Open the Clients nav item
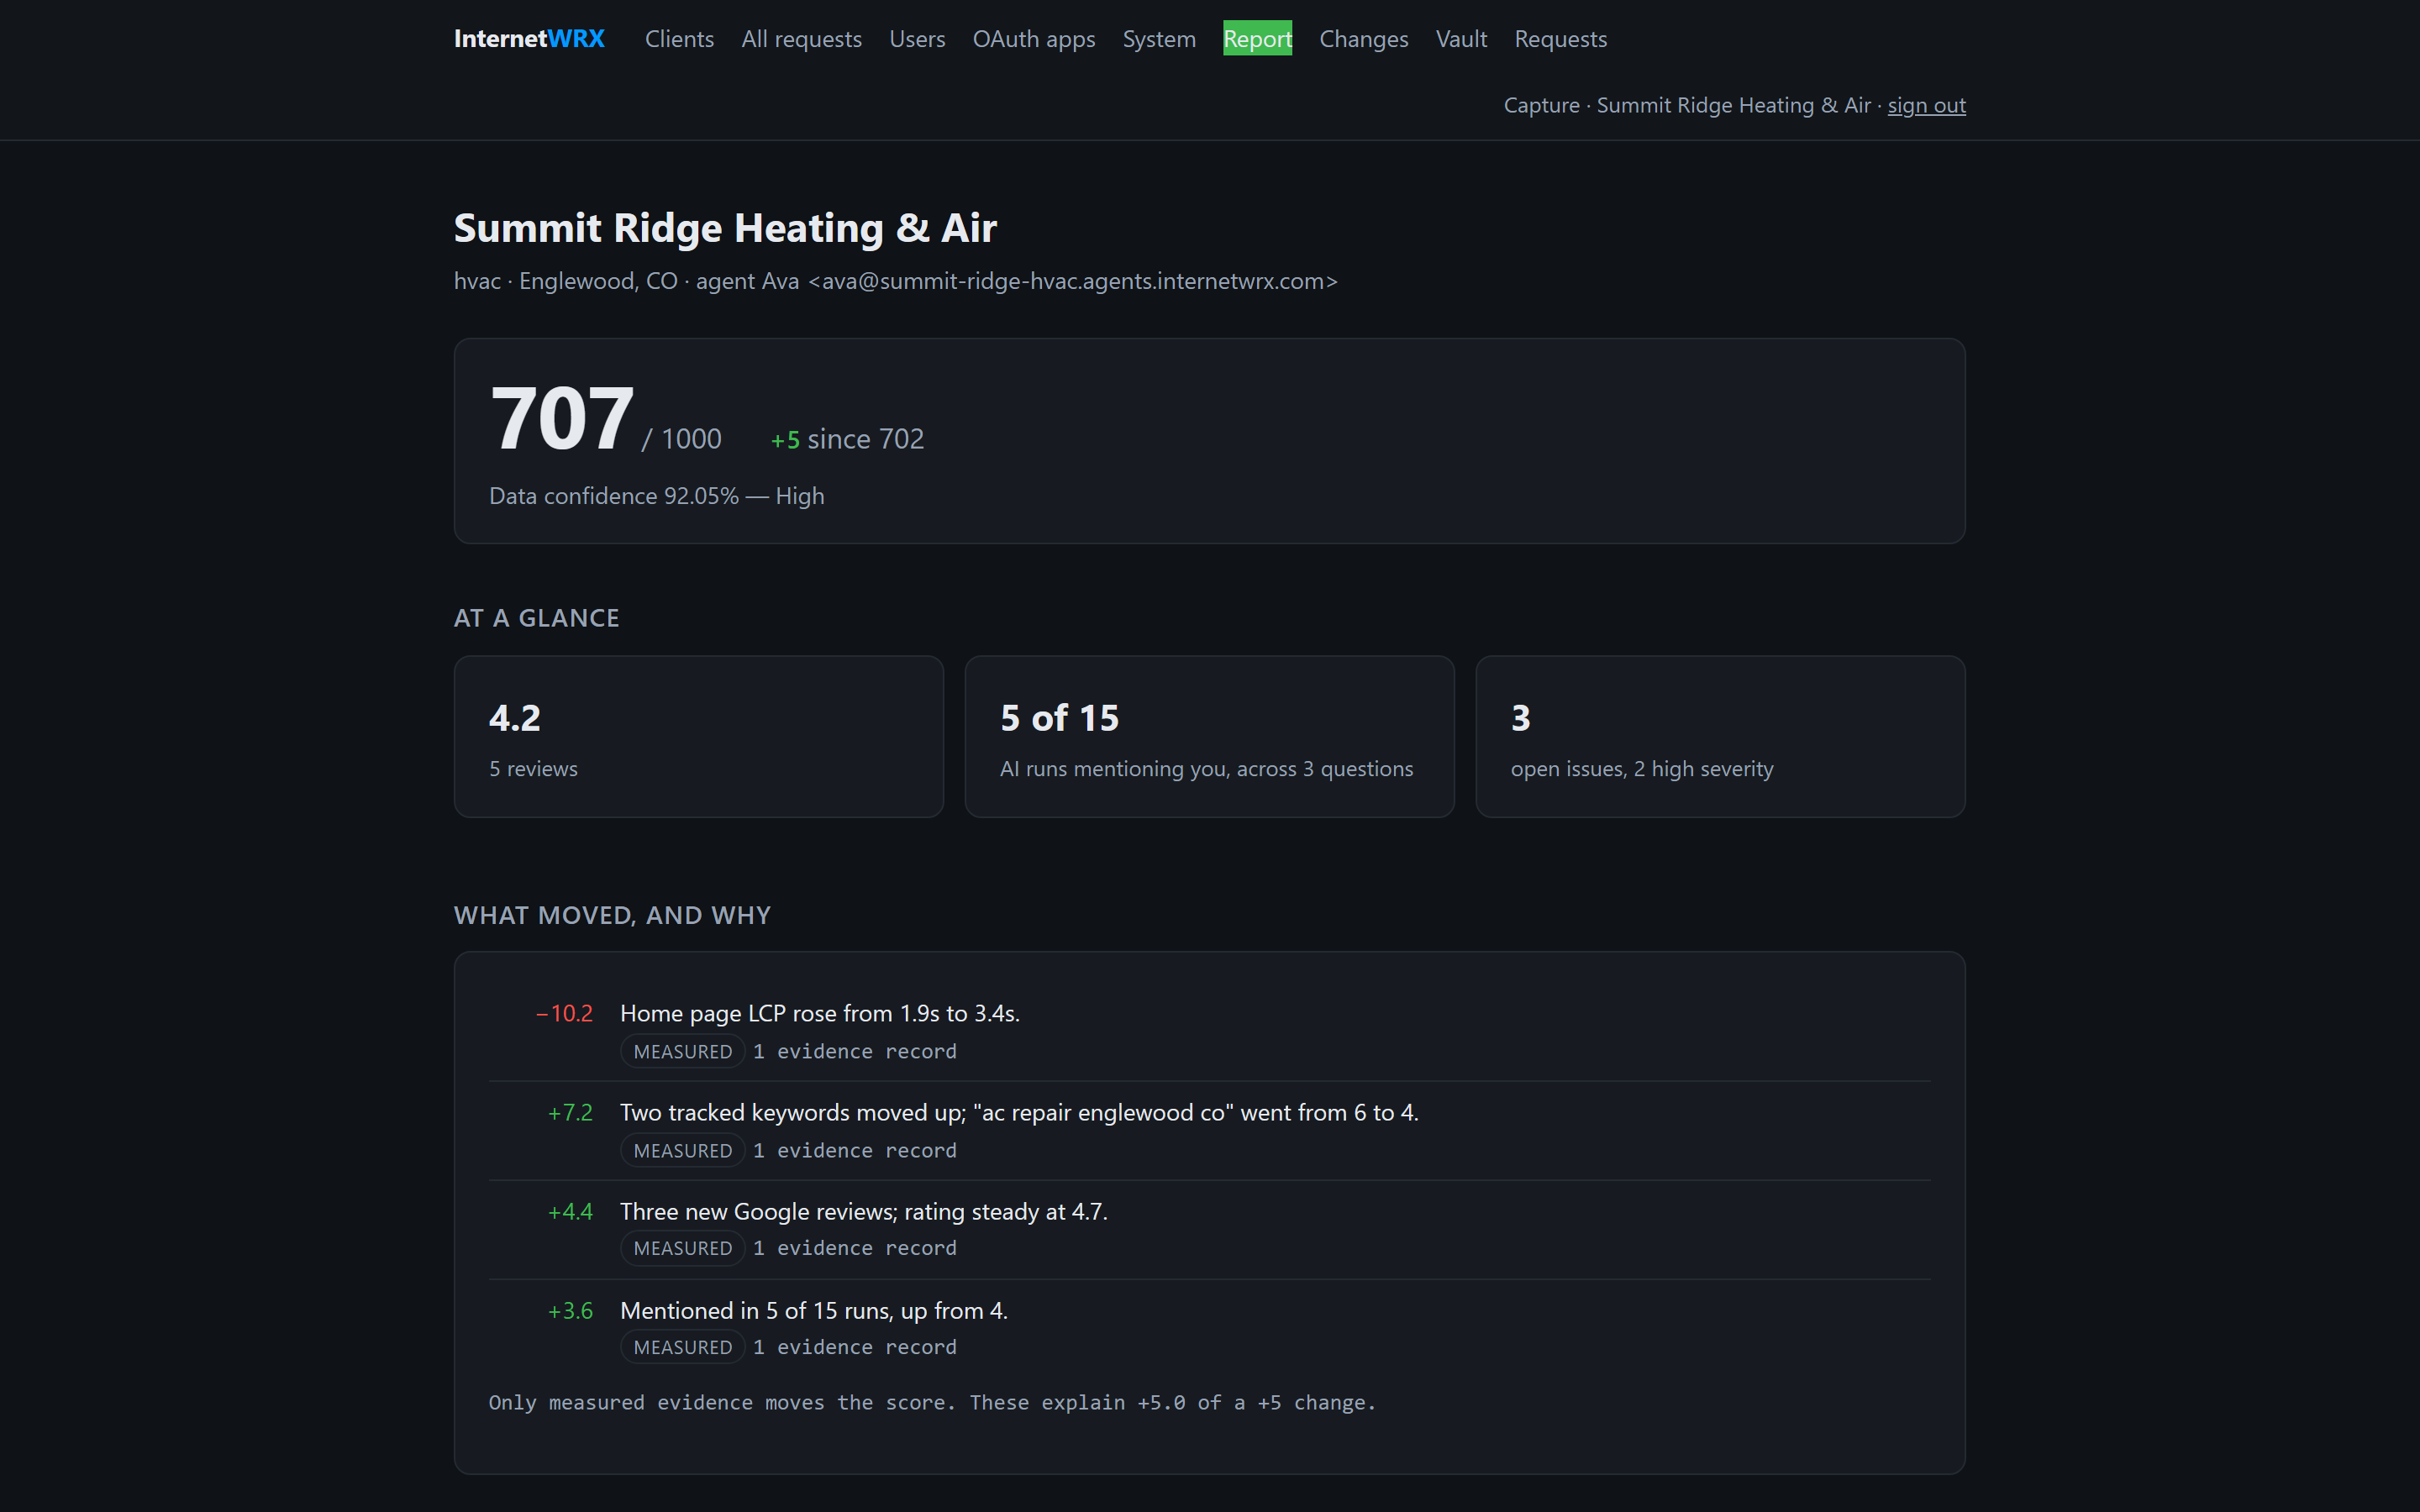This screenshot has height=1512, width=2420. (679, 39)
